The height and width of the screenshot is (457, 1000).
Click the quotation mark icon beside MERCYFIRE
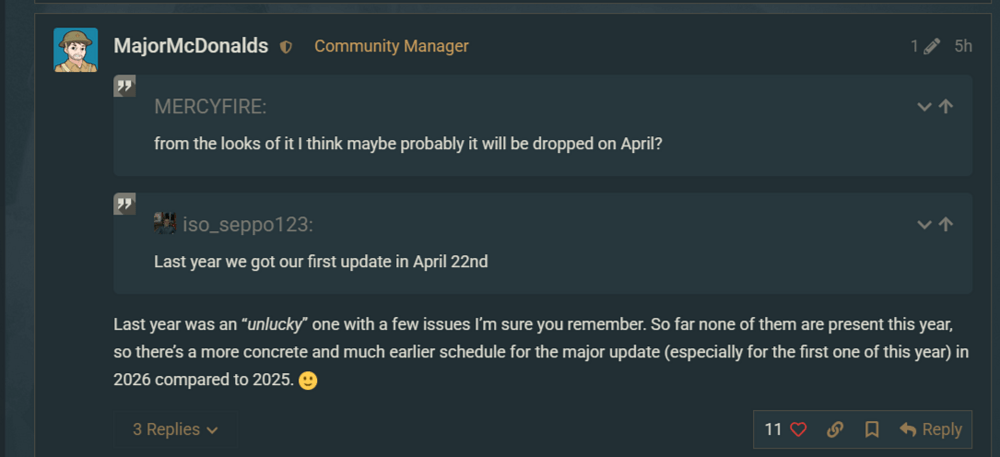coord(125,87)
